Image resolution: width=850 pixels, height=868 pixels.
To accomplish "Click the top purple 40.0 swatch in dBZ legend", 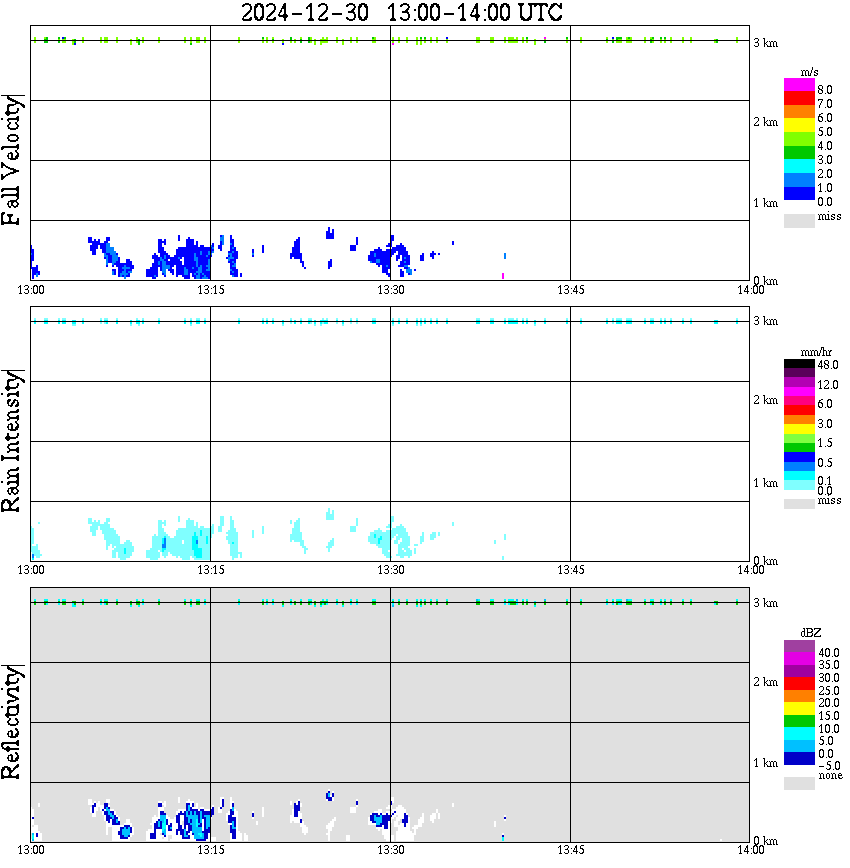I will click(800, 646).
